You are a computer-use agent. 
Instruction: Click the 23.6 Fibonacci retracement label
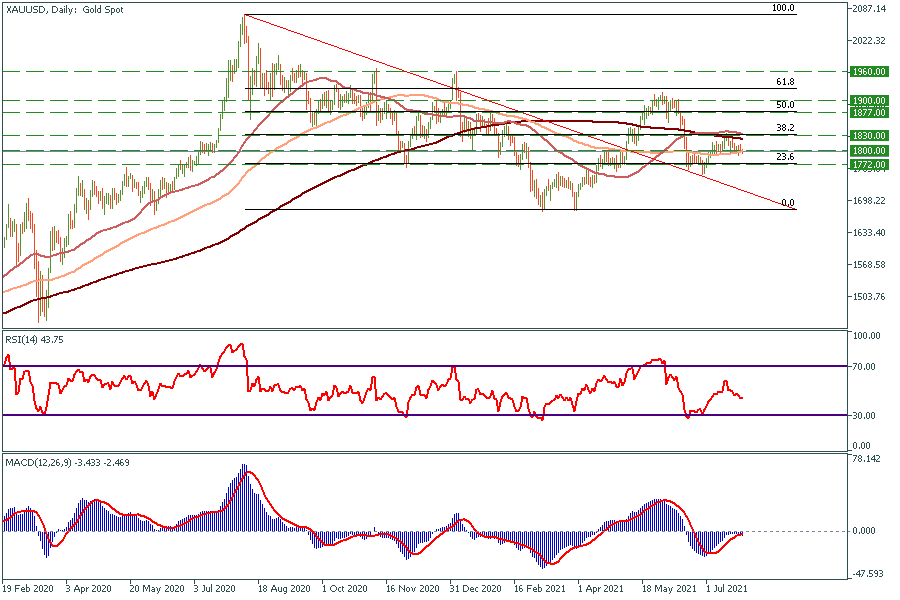(785, 157)
